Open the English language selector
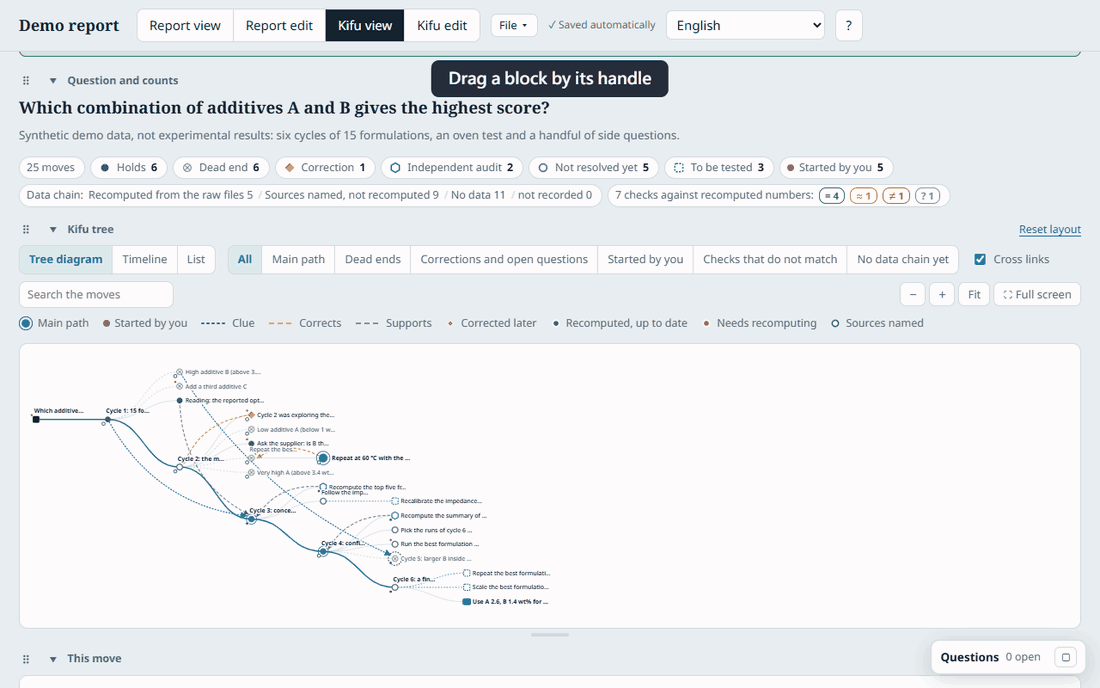This screenshot has height=688, width=1100. pos(745,25)
